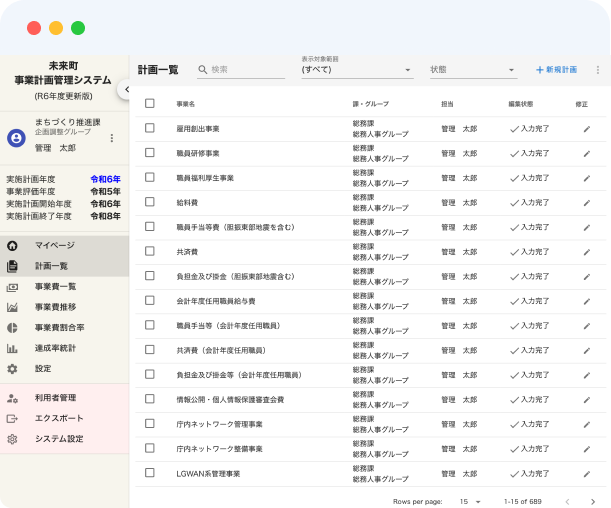Go to the next page of results

click(593, 500)
